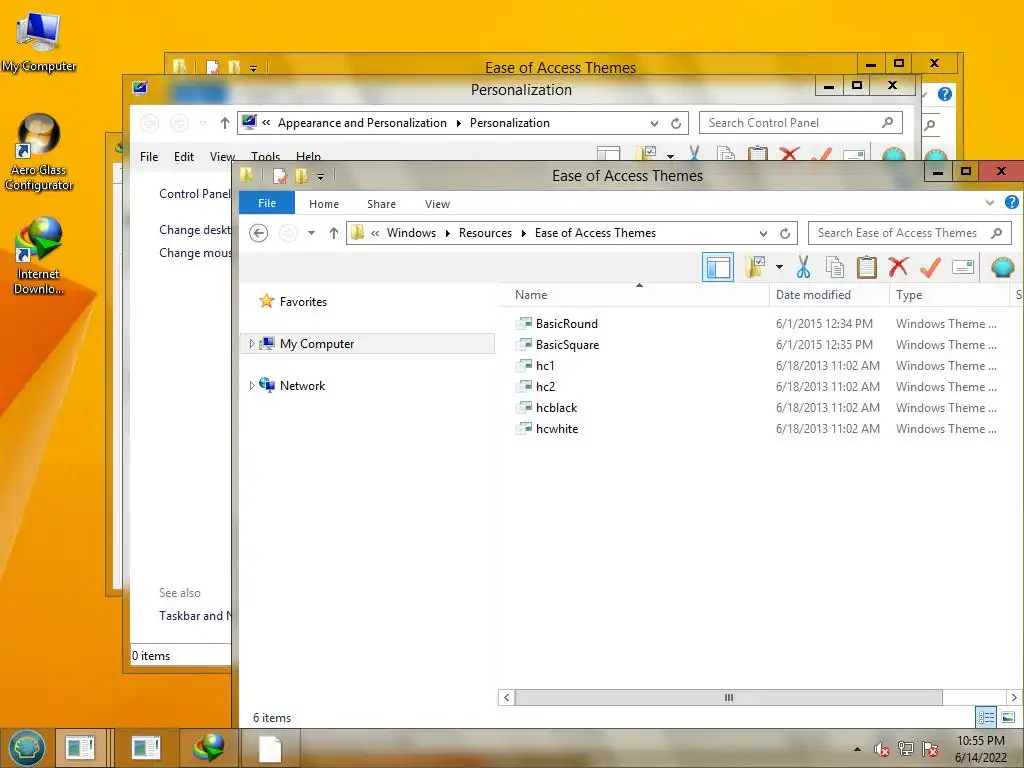Click the orange checkmark Properties icon
Screen dimensions: 1024x768
[930, 266]
